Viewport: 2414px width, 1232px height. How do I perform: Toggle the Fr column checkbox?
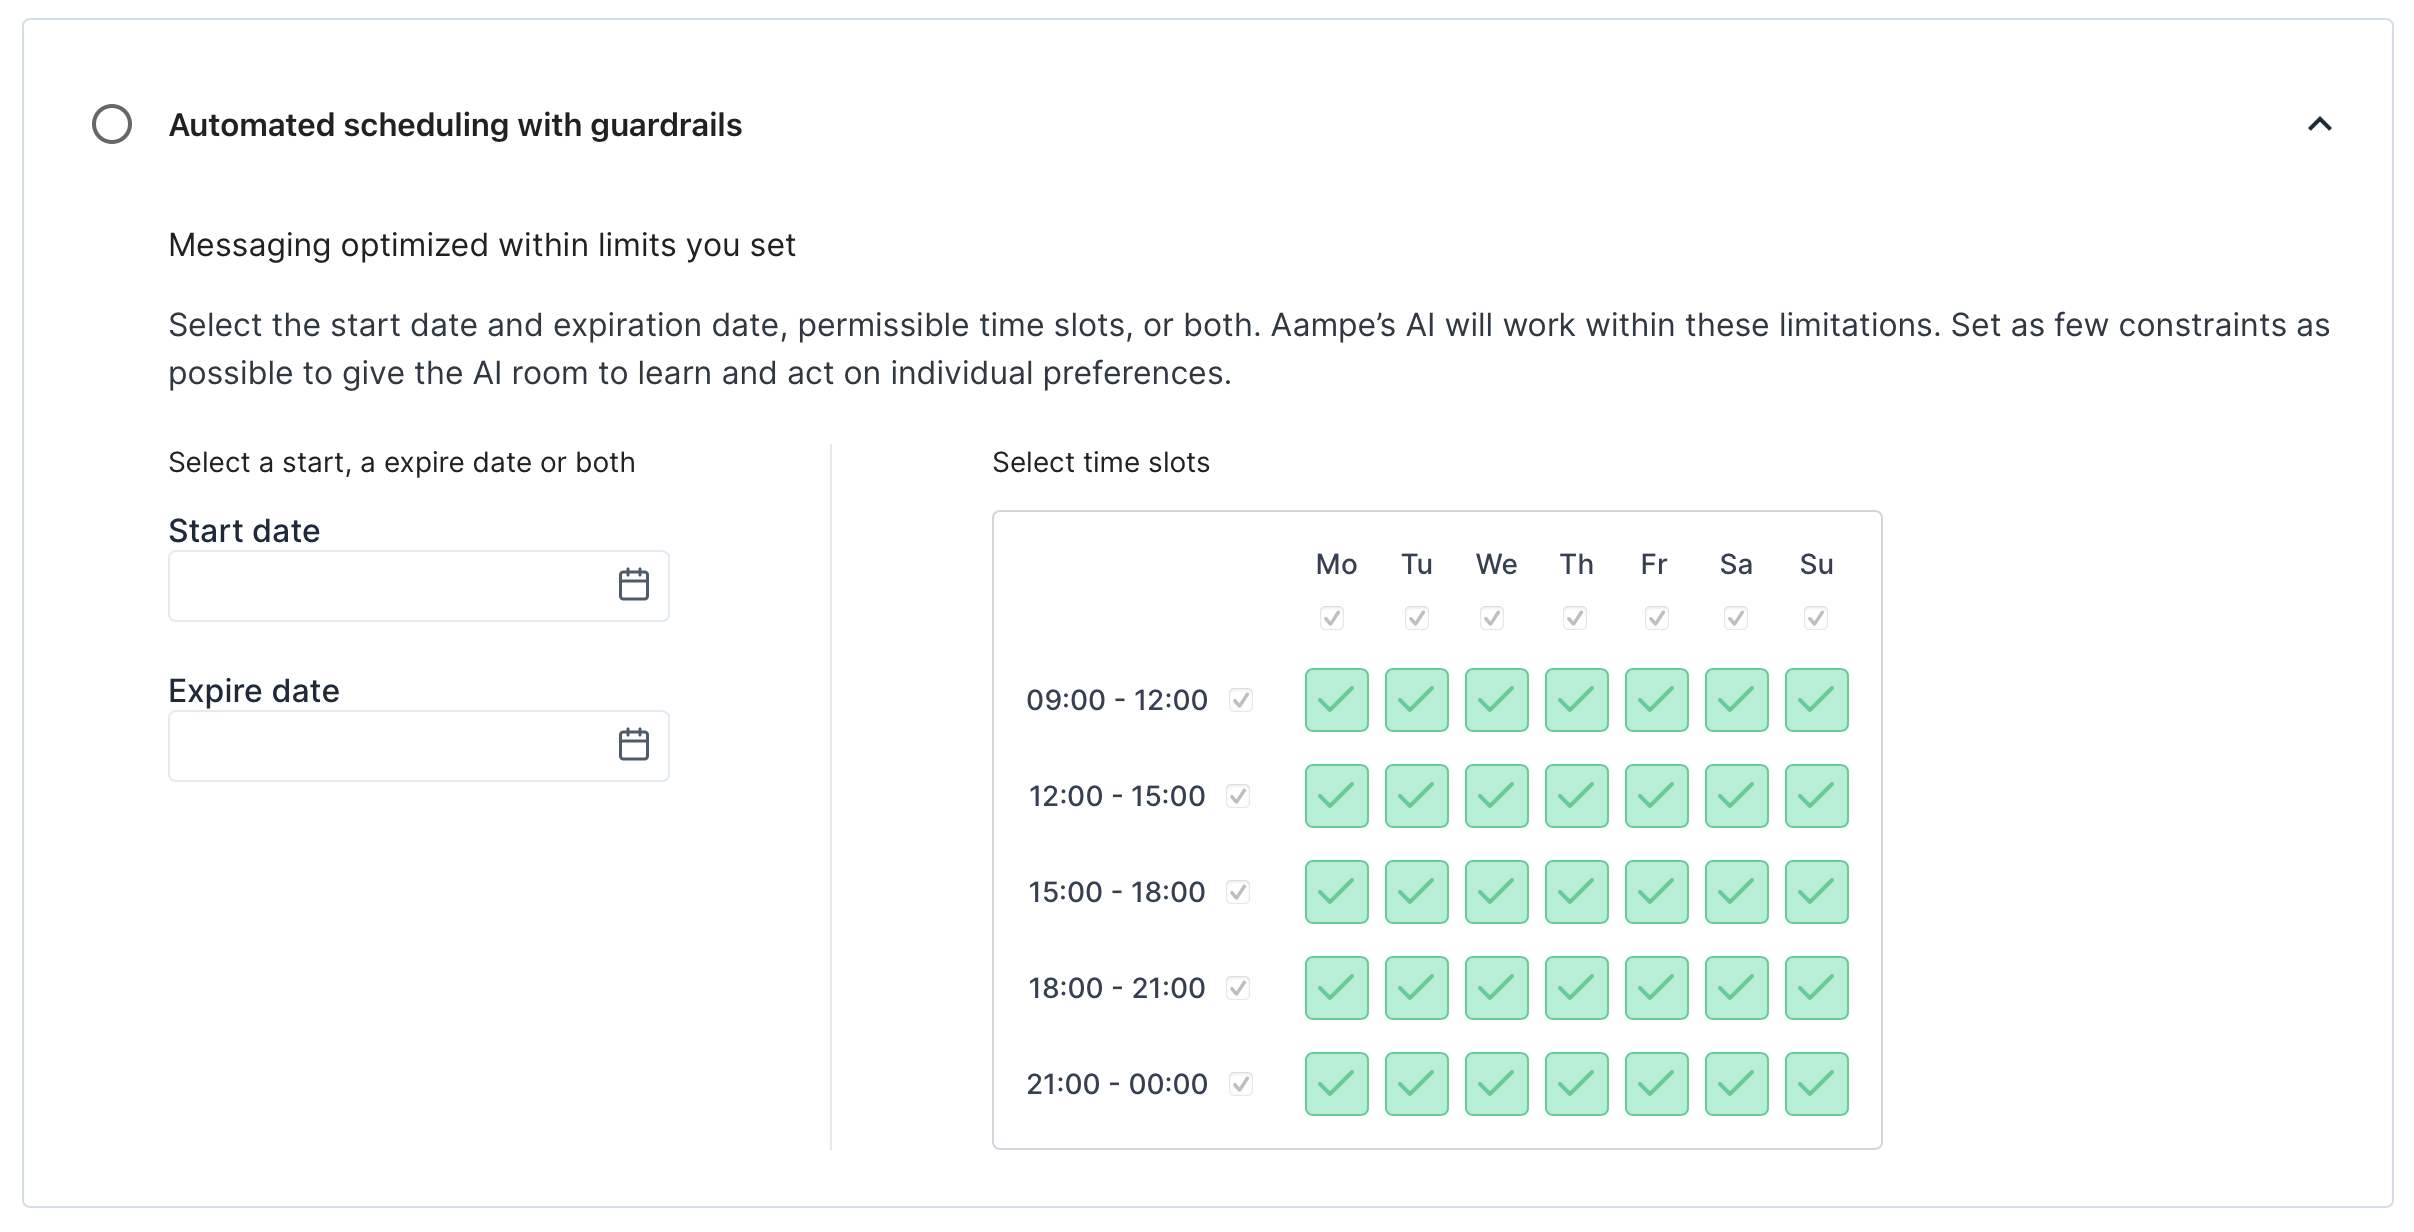(x=1657, y=618)
